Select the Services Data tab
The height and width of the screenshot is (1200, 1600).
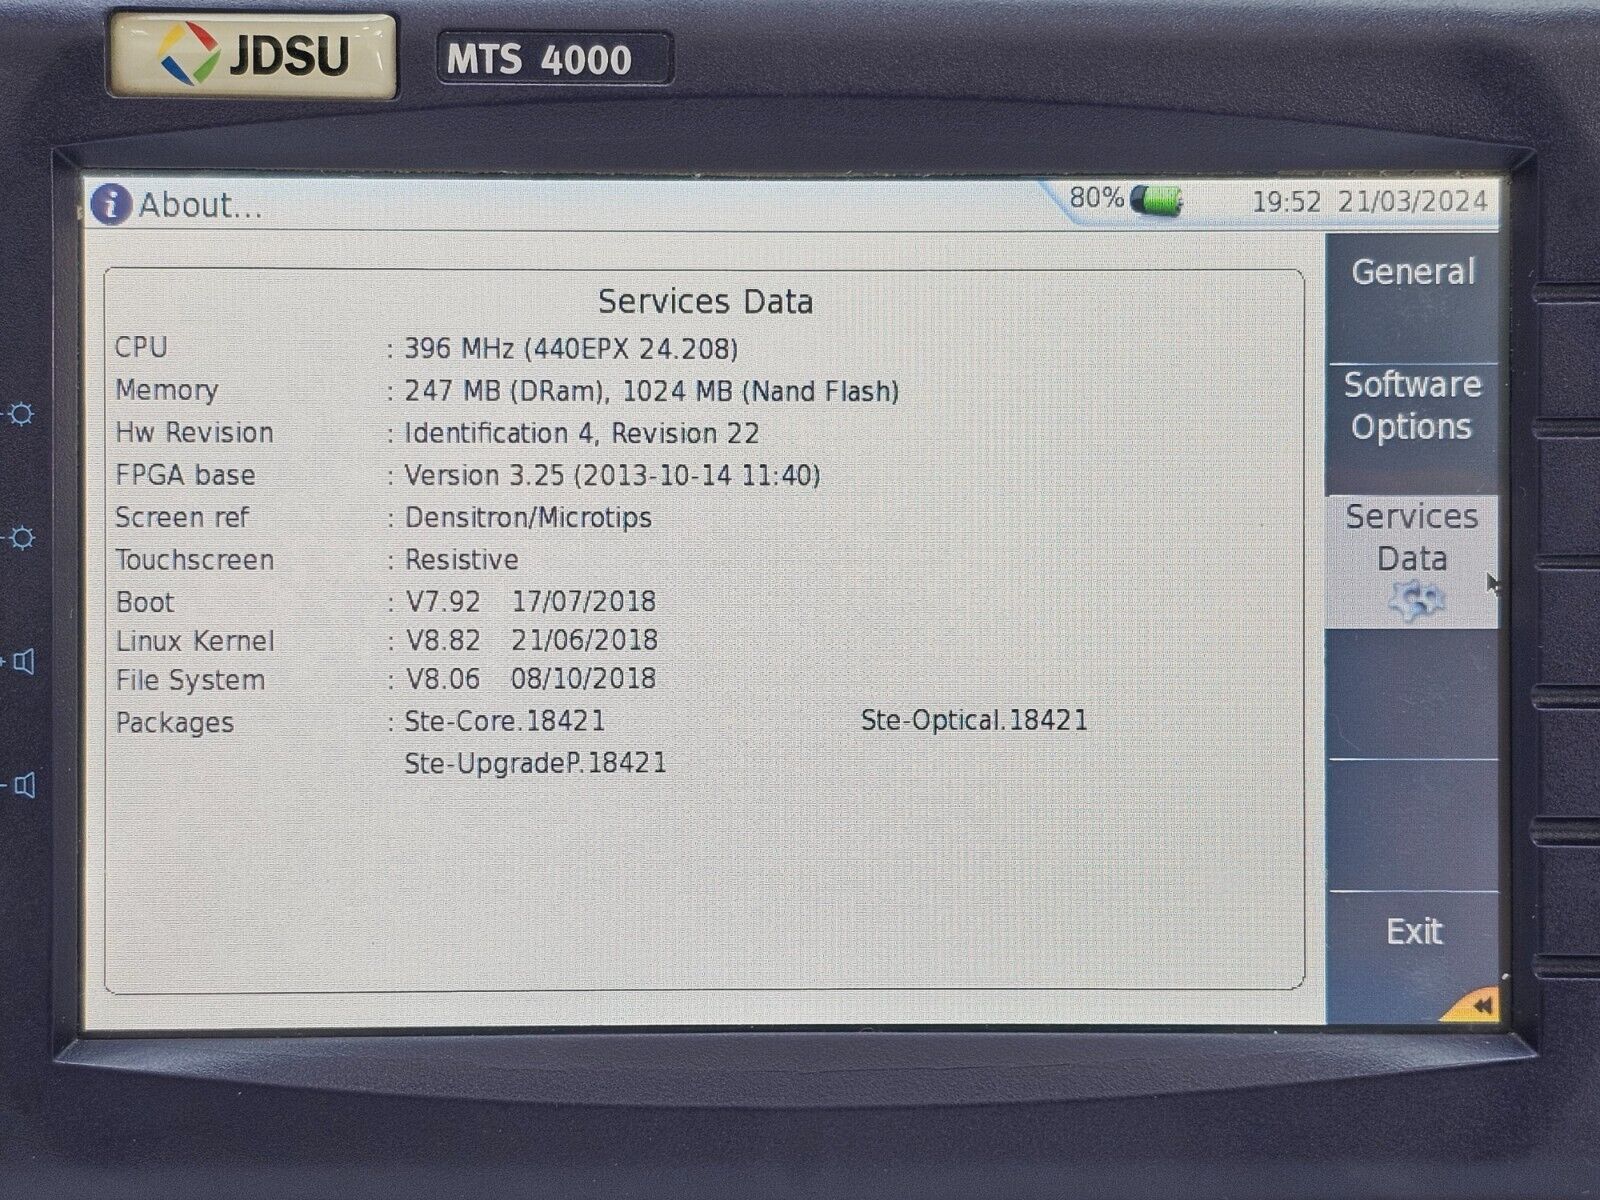pyautogui.click(x=1412, y=540)
